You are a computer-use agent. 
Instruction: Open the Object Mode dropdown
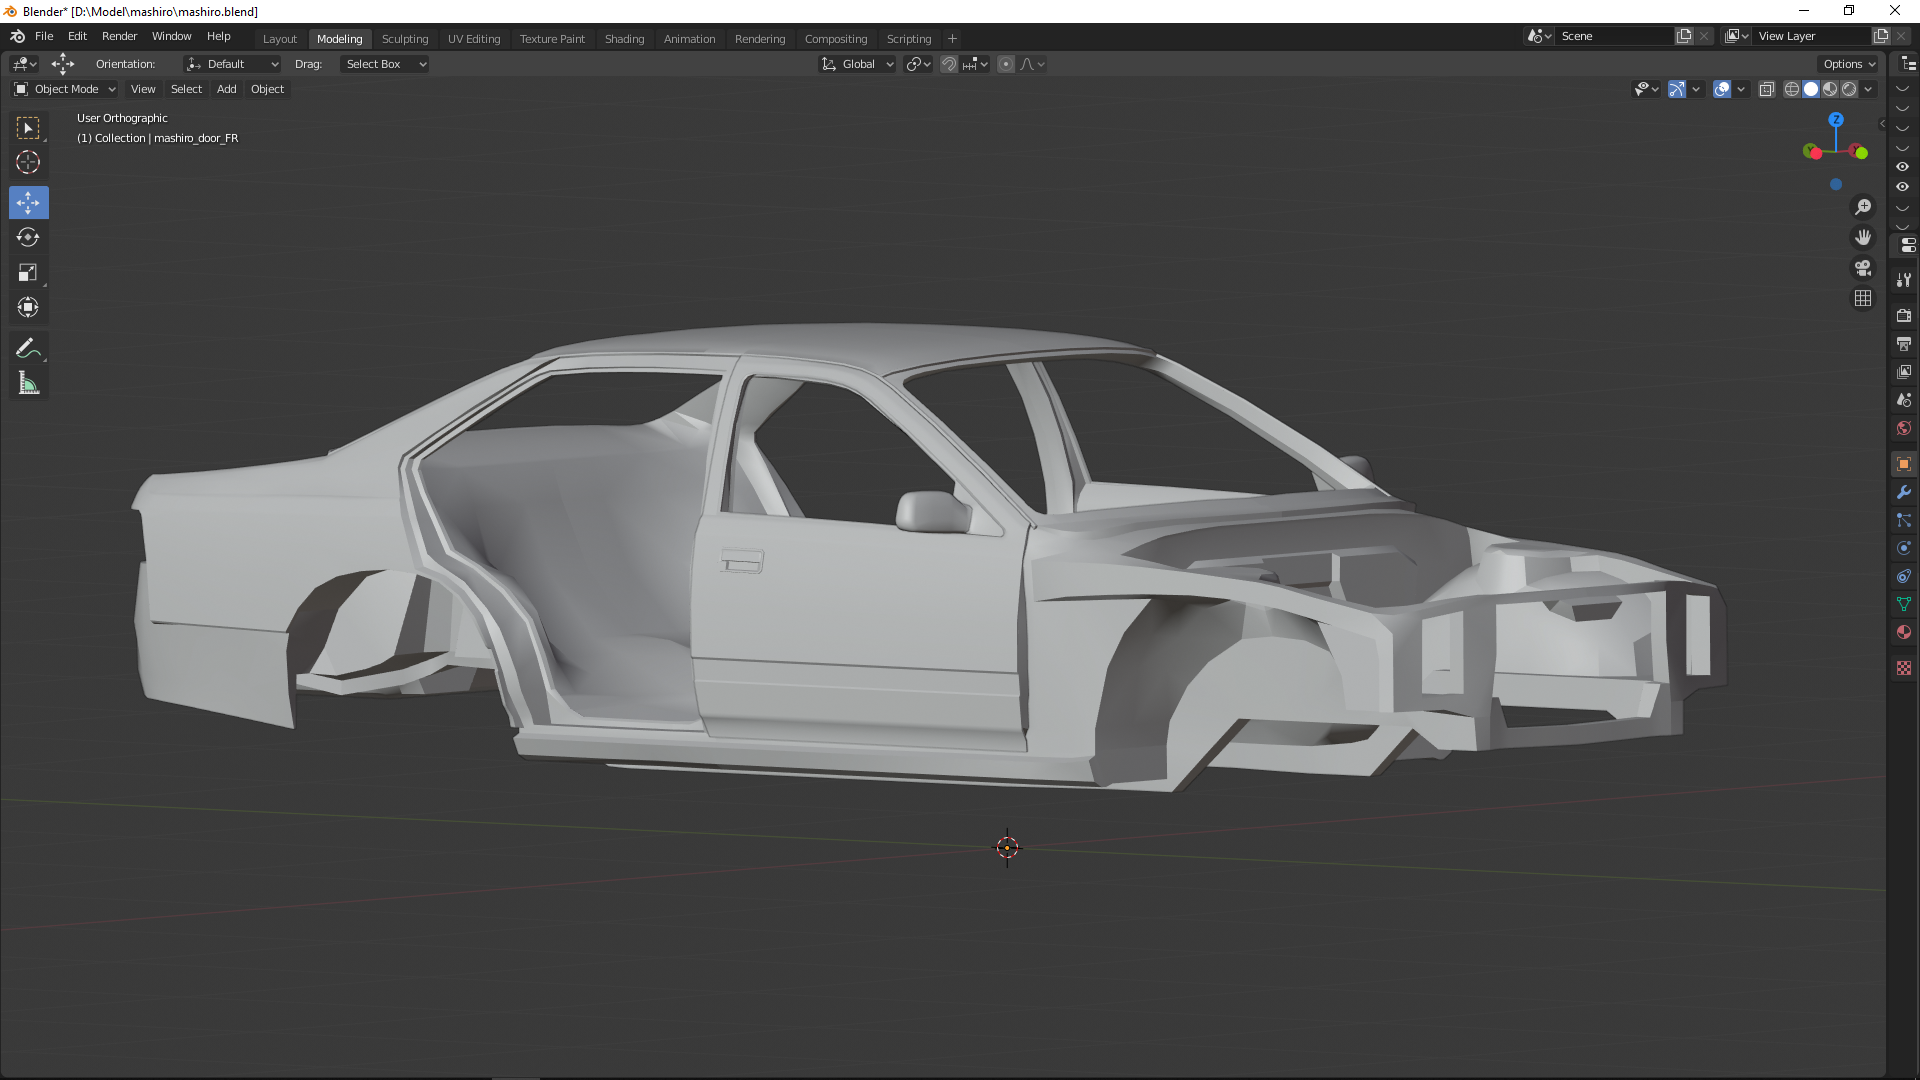(x=65, y=89)
